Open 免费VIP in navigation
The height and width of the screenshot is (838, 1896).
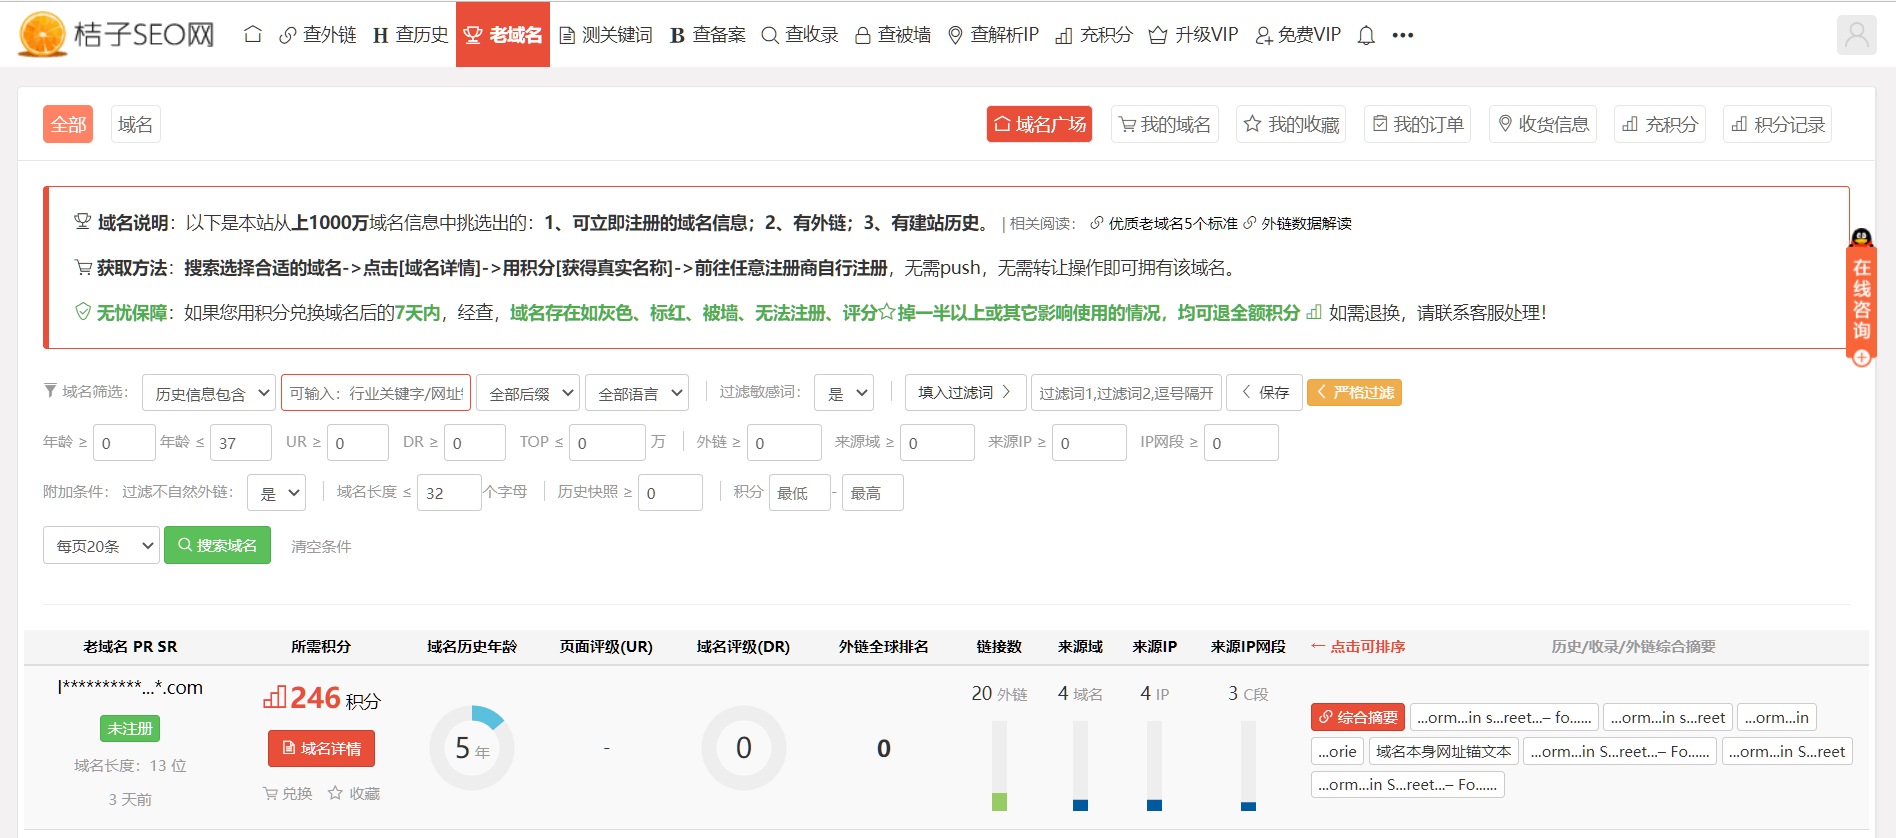tap(1297, 35)
